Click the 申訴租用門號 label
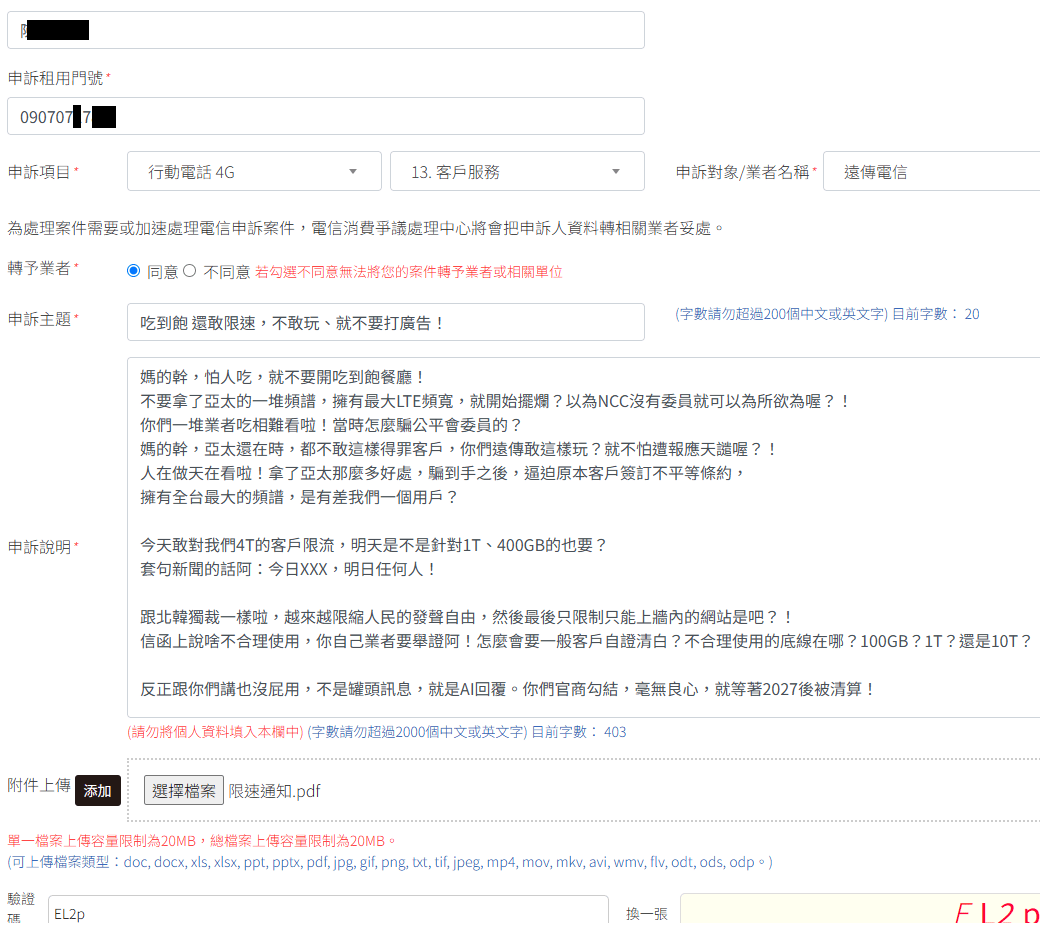The width and height of the screenshot is (1040, 928). point(55,78)
